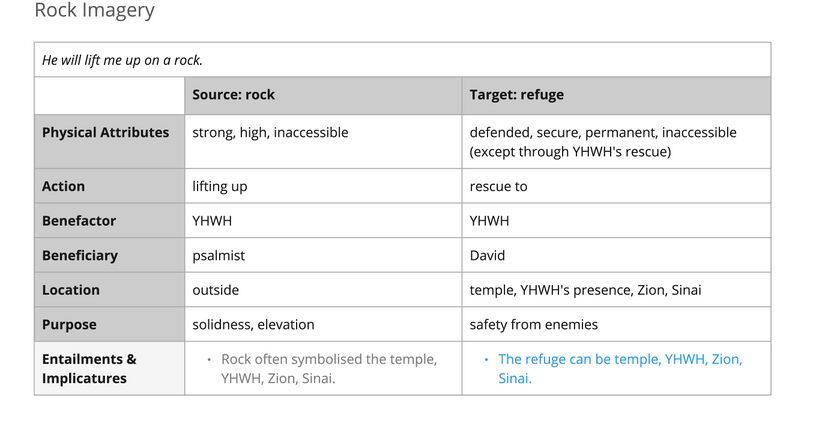
Task: Click the "Beneficiary" row label
Action: 80,255
